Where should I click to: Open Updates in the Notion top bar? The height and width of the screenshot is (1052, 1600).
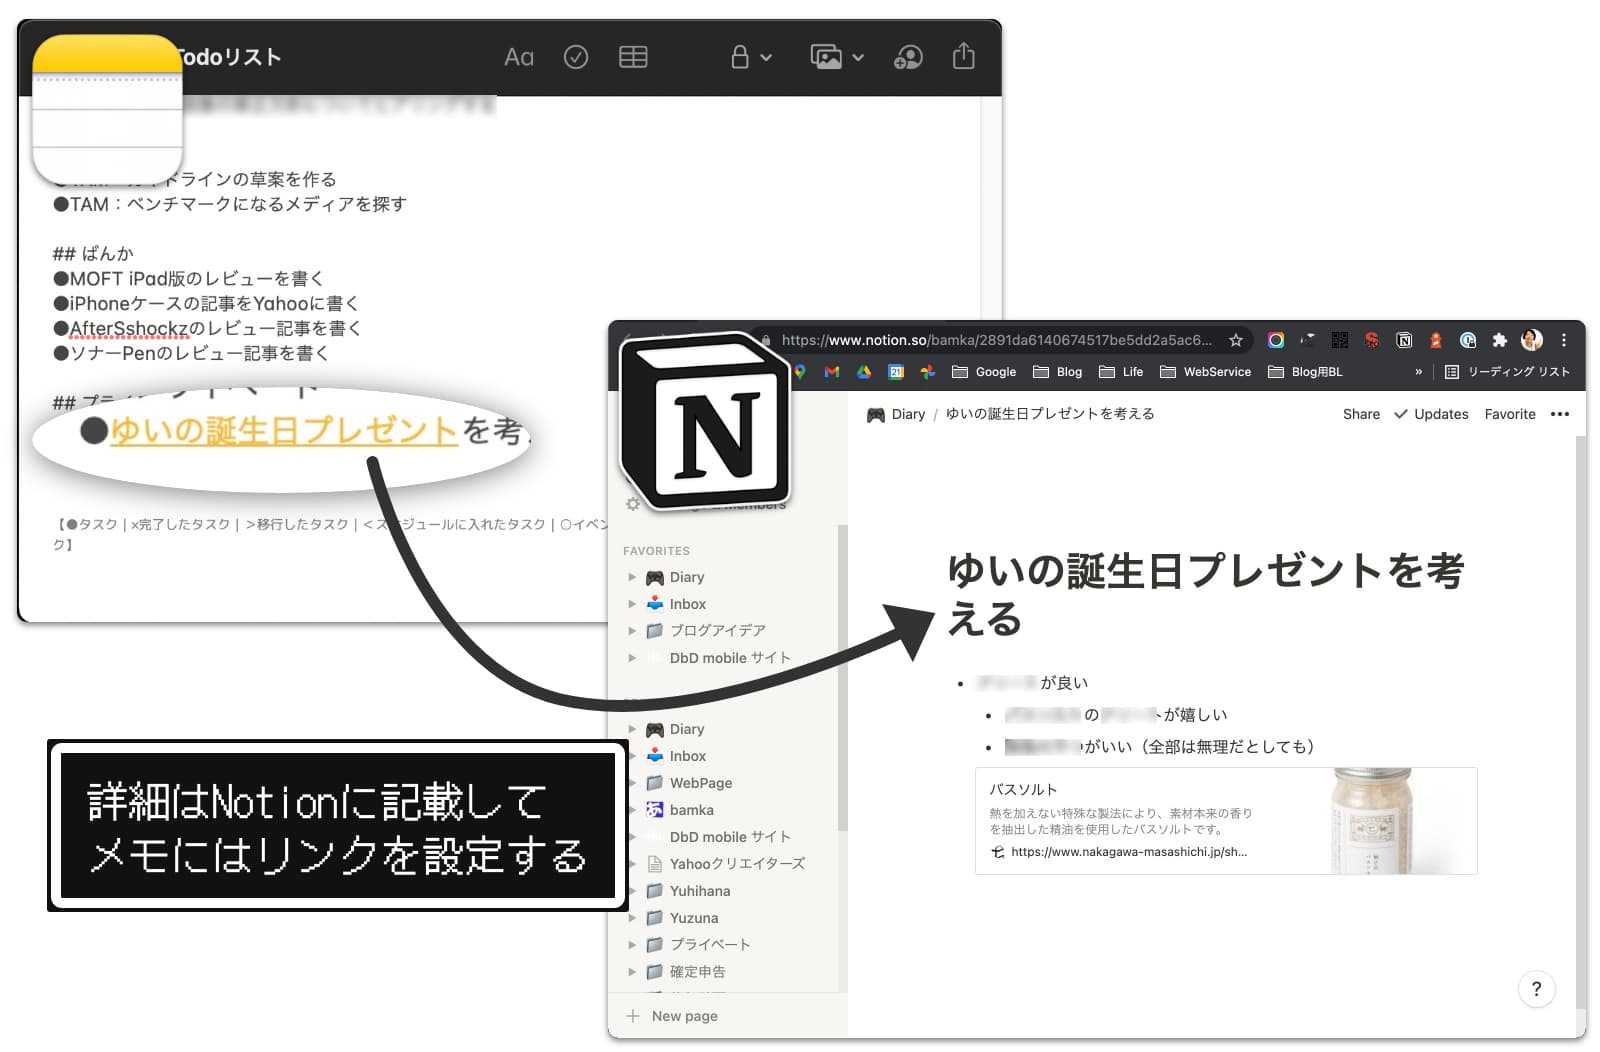[x=1431, y=414]
